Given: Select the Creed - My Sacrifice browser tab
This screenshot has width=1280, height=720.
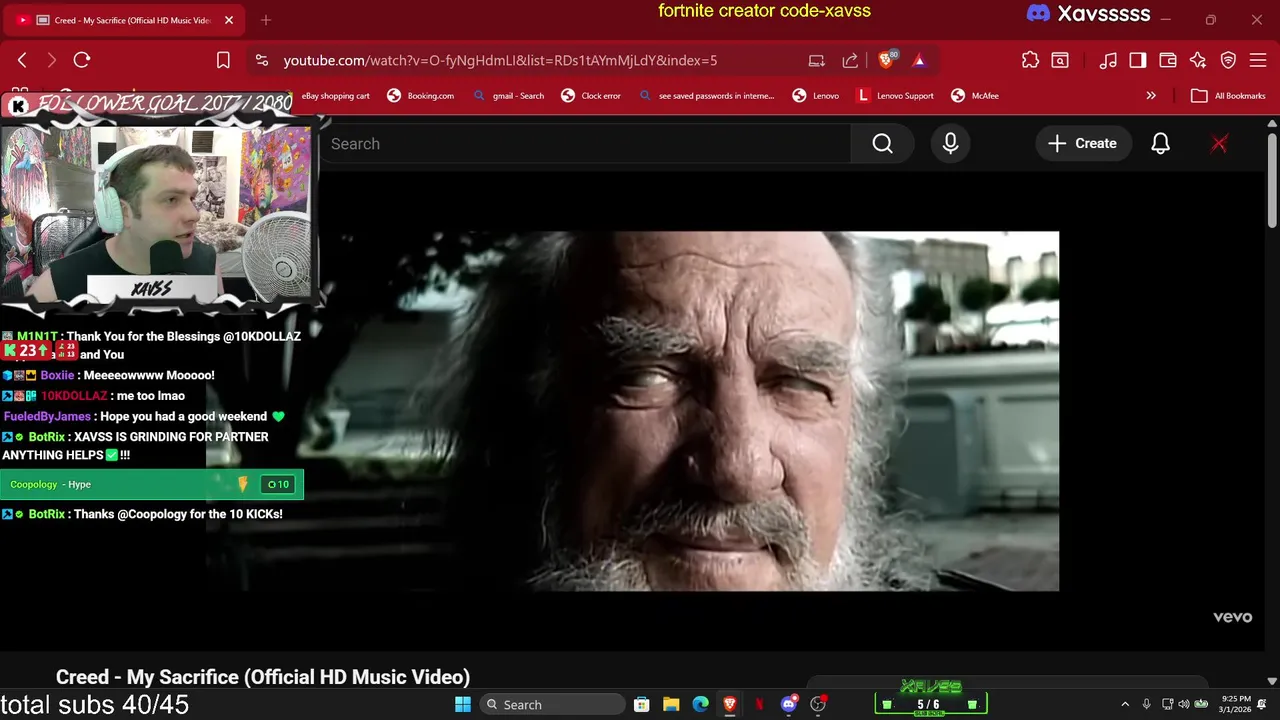Looking at the screenshot, I should 122,20.
